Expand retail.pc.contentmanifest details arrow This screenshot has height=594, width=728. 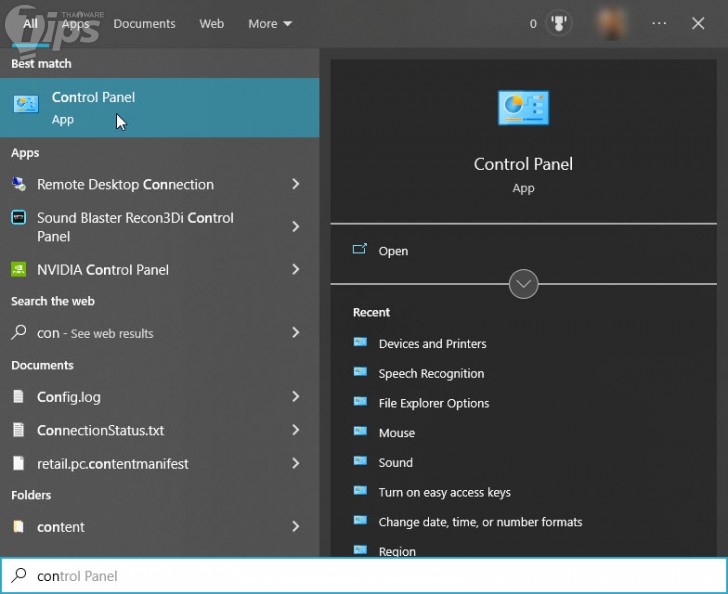tap(296, 463)
